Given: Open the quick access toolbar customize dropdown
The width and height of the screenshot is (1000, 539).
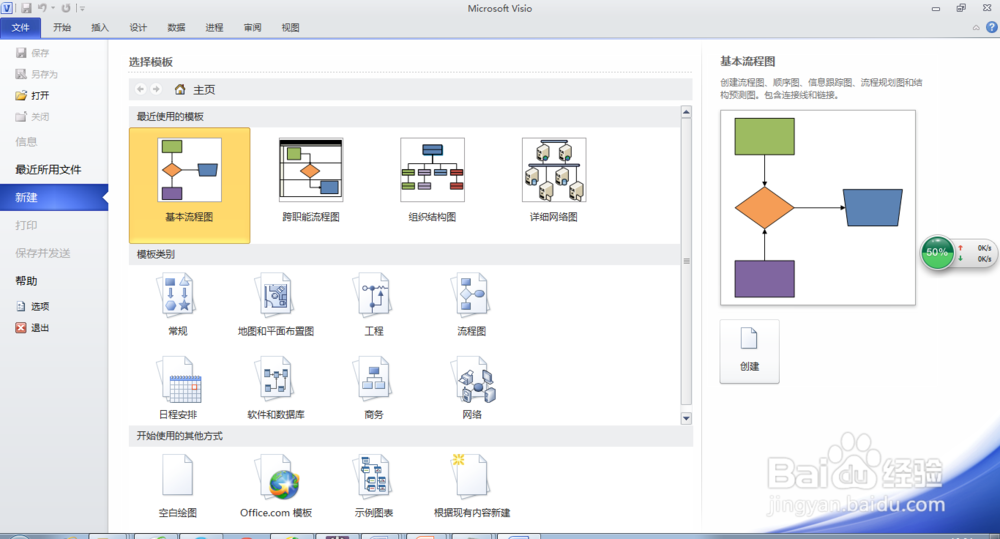Looking at the screenshot, I should point(82,8).
